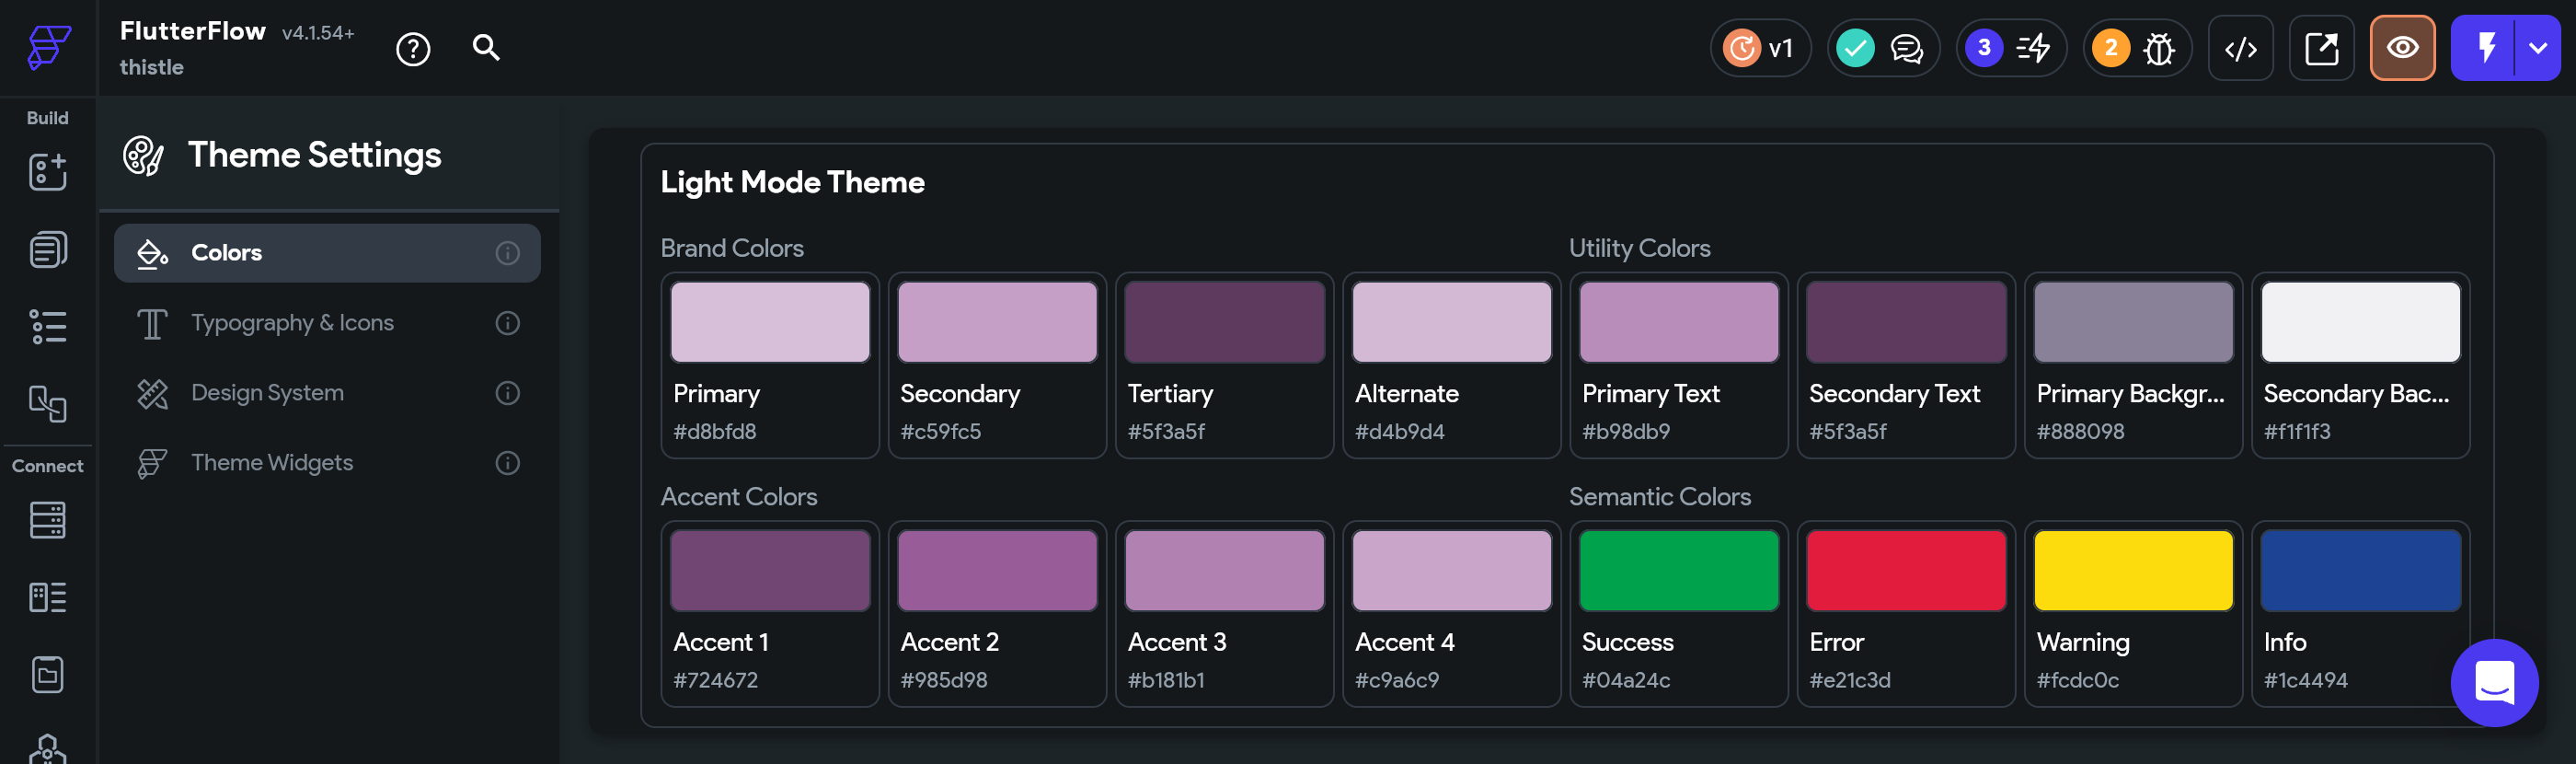Viewport: 2576px width, 764px height.
Task: Click info icon beside Design System
Action: 508,393
